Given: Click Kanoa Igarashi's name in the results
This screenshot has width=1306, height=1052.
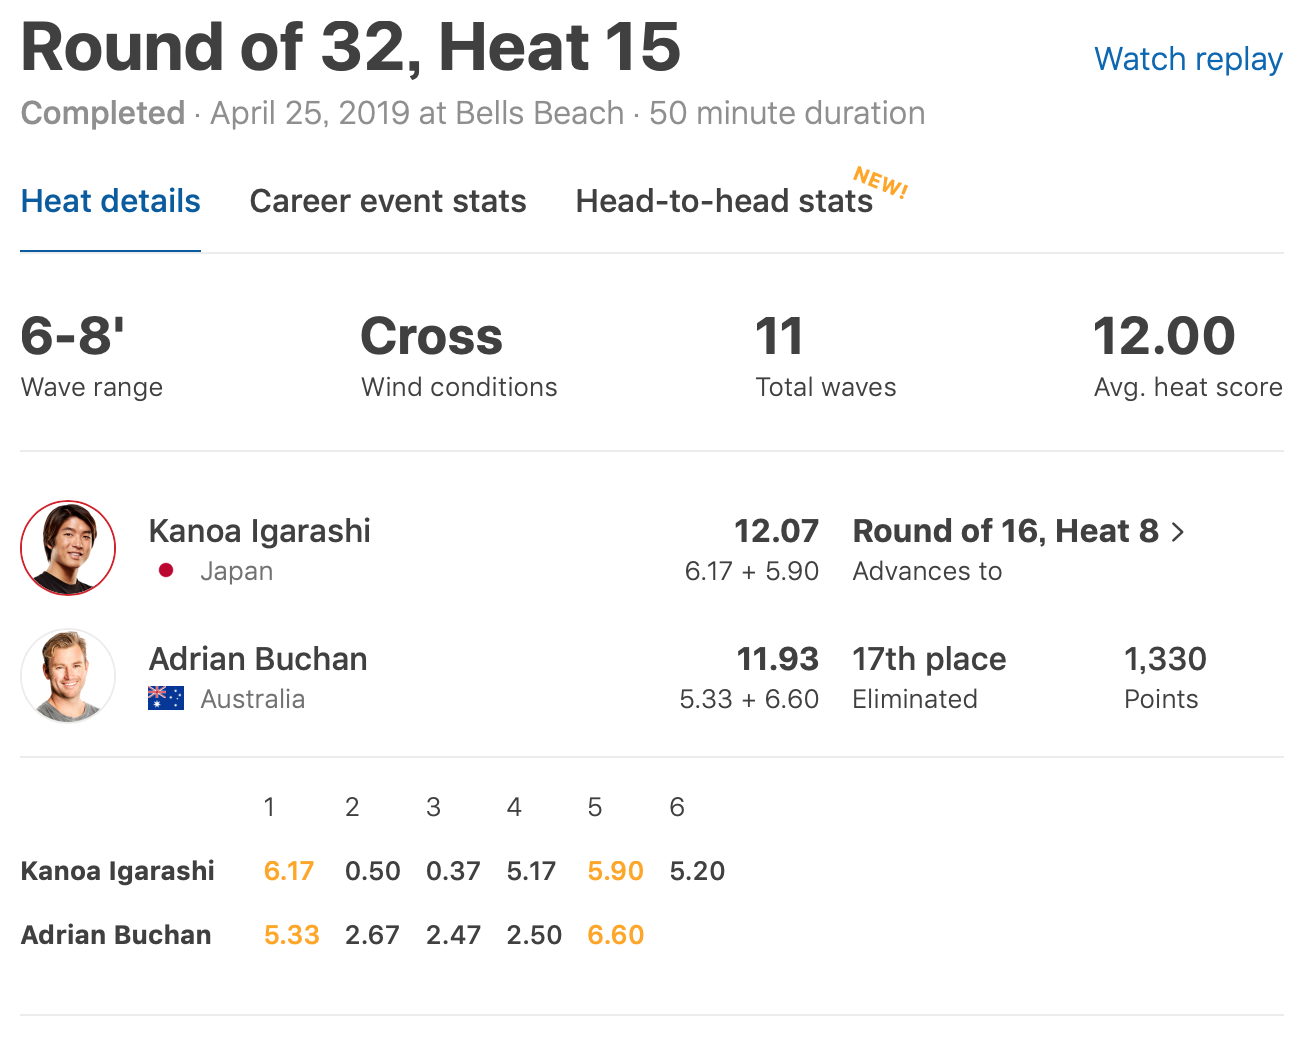Looking at the screenshot, I should pos(260,531).
